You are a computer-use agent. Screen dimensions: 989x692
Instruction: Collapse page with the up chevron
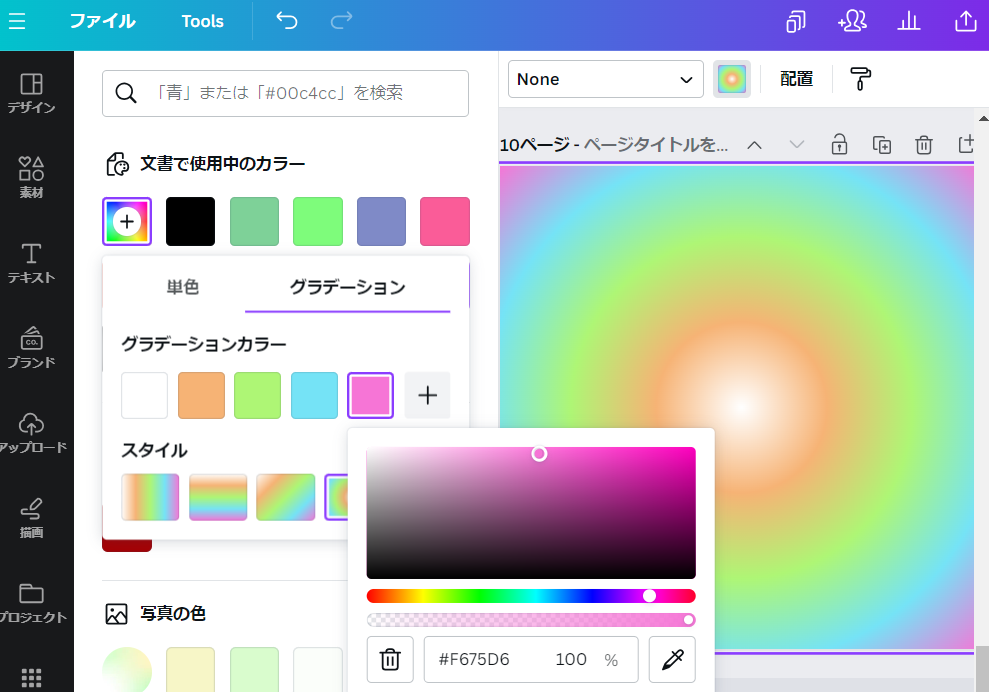pyautogui.click(x=755, y=145)
